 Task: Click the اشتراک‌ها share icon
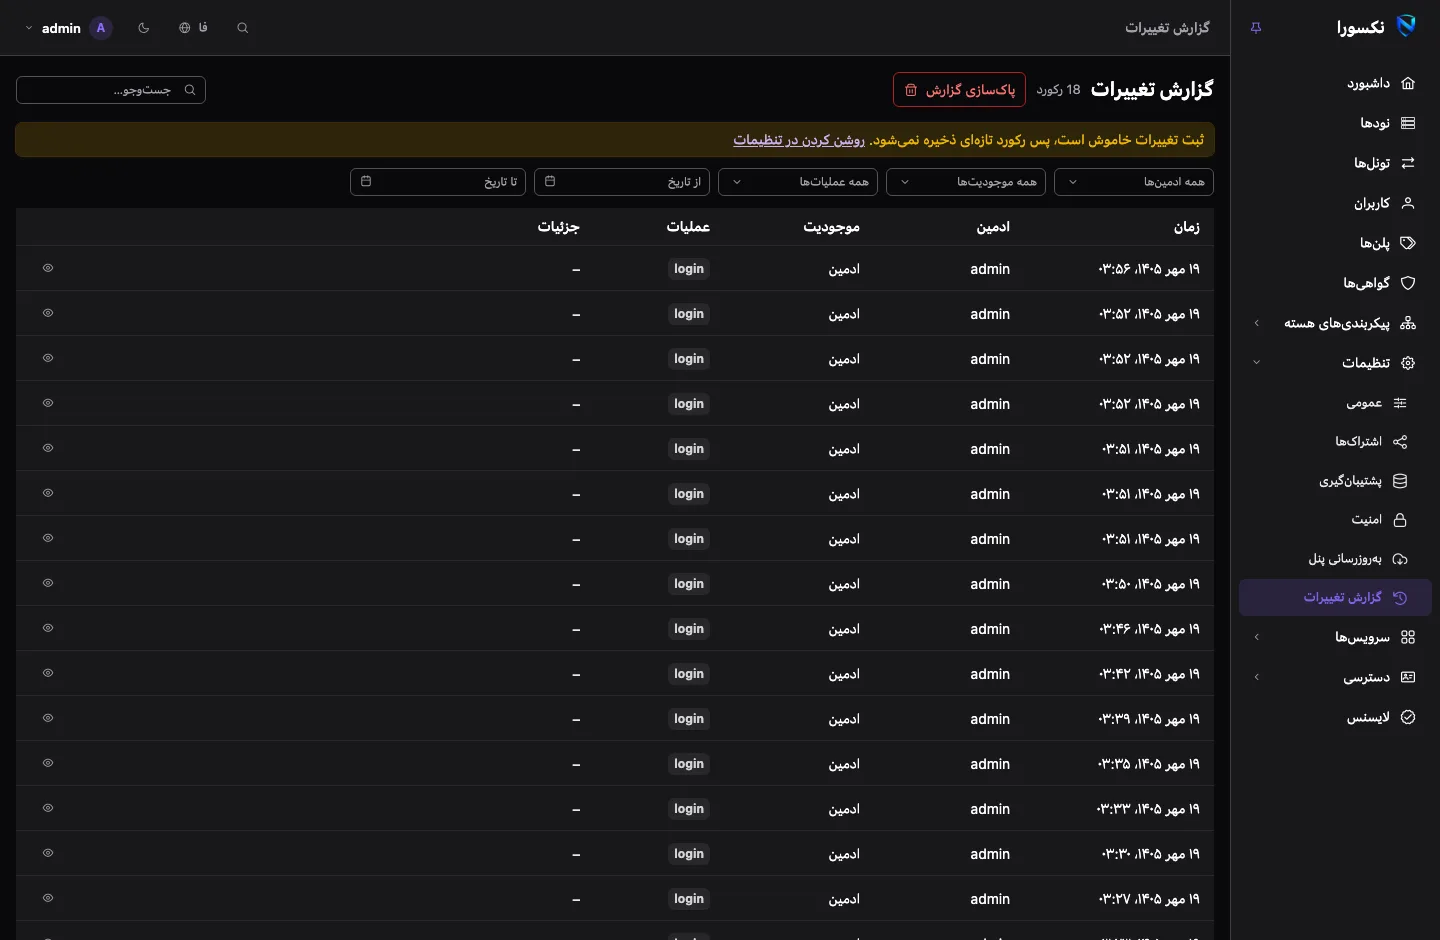[x=1400, y=442]
